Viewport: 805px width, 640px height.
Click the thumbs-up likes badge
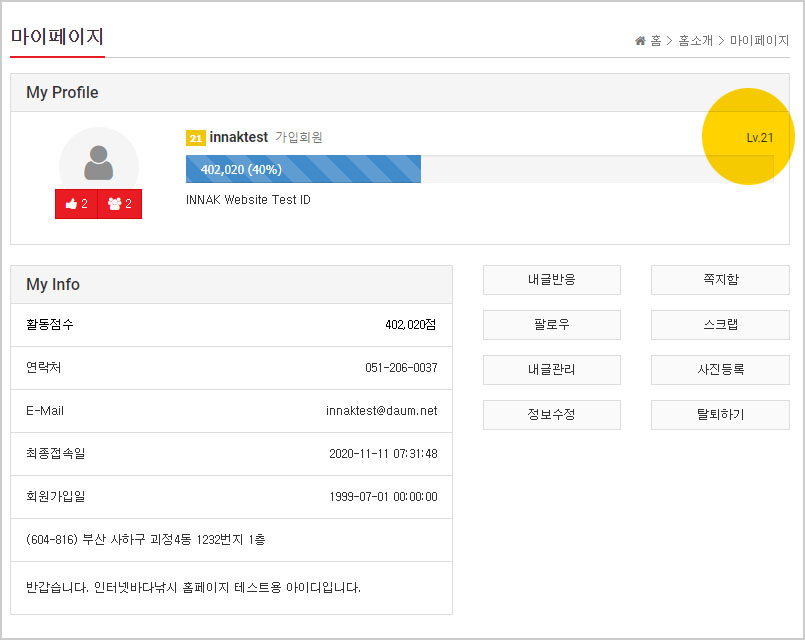click(76, 204)
